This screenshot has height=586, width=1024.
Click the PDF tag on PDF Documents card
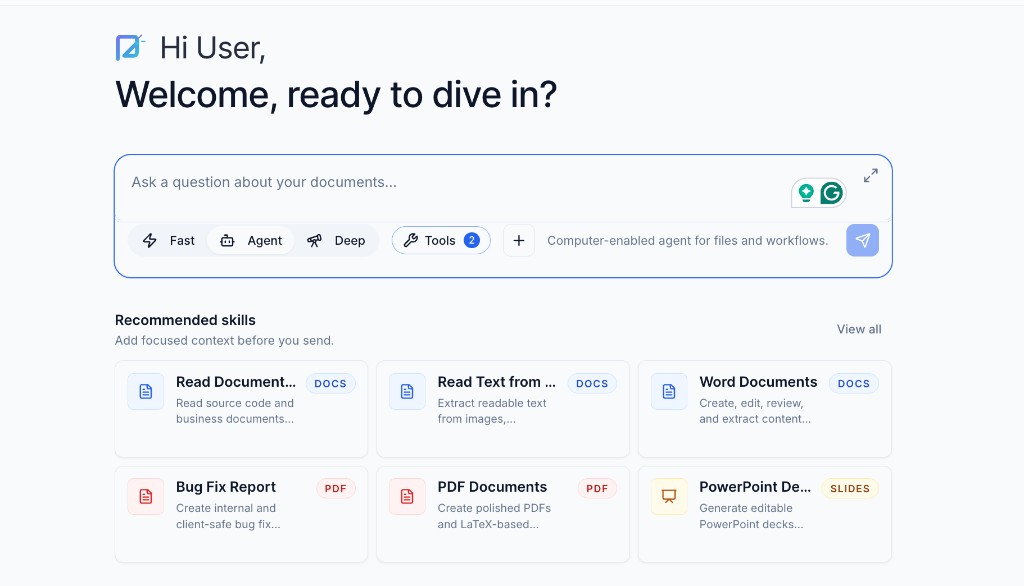[x=597, y=489]
